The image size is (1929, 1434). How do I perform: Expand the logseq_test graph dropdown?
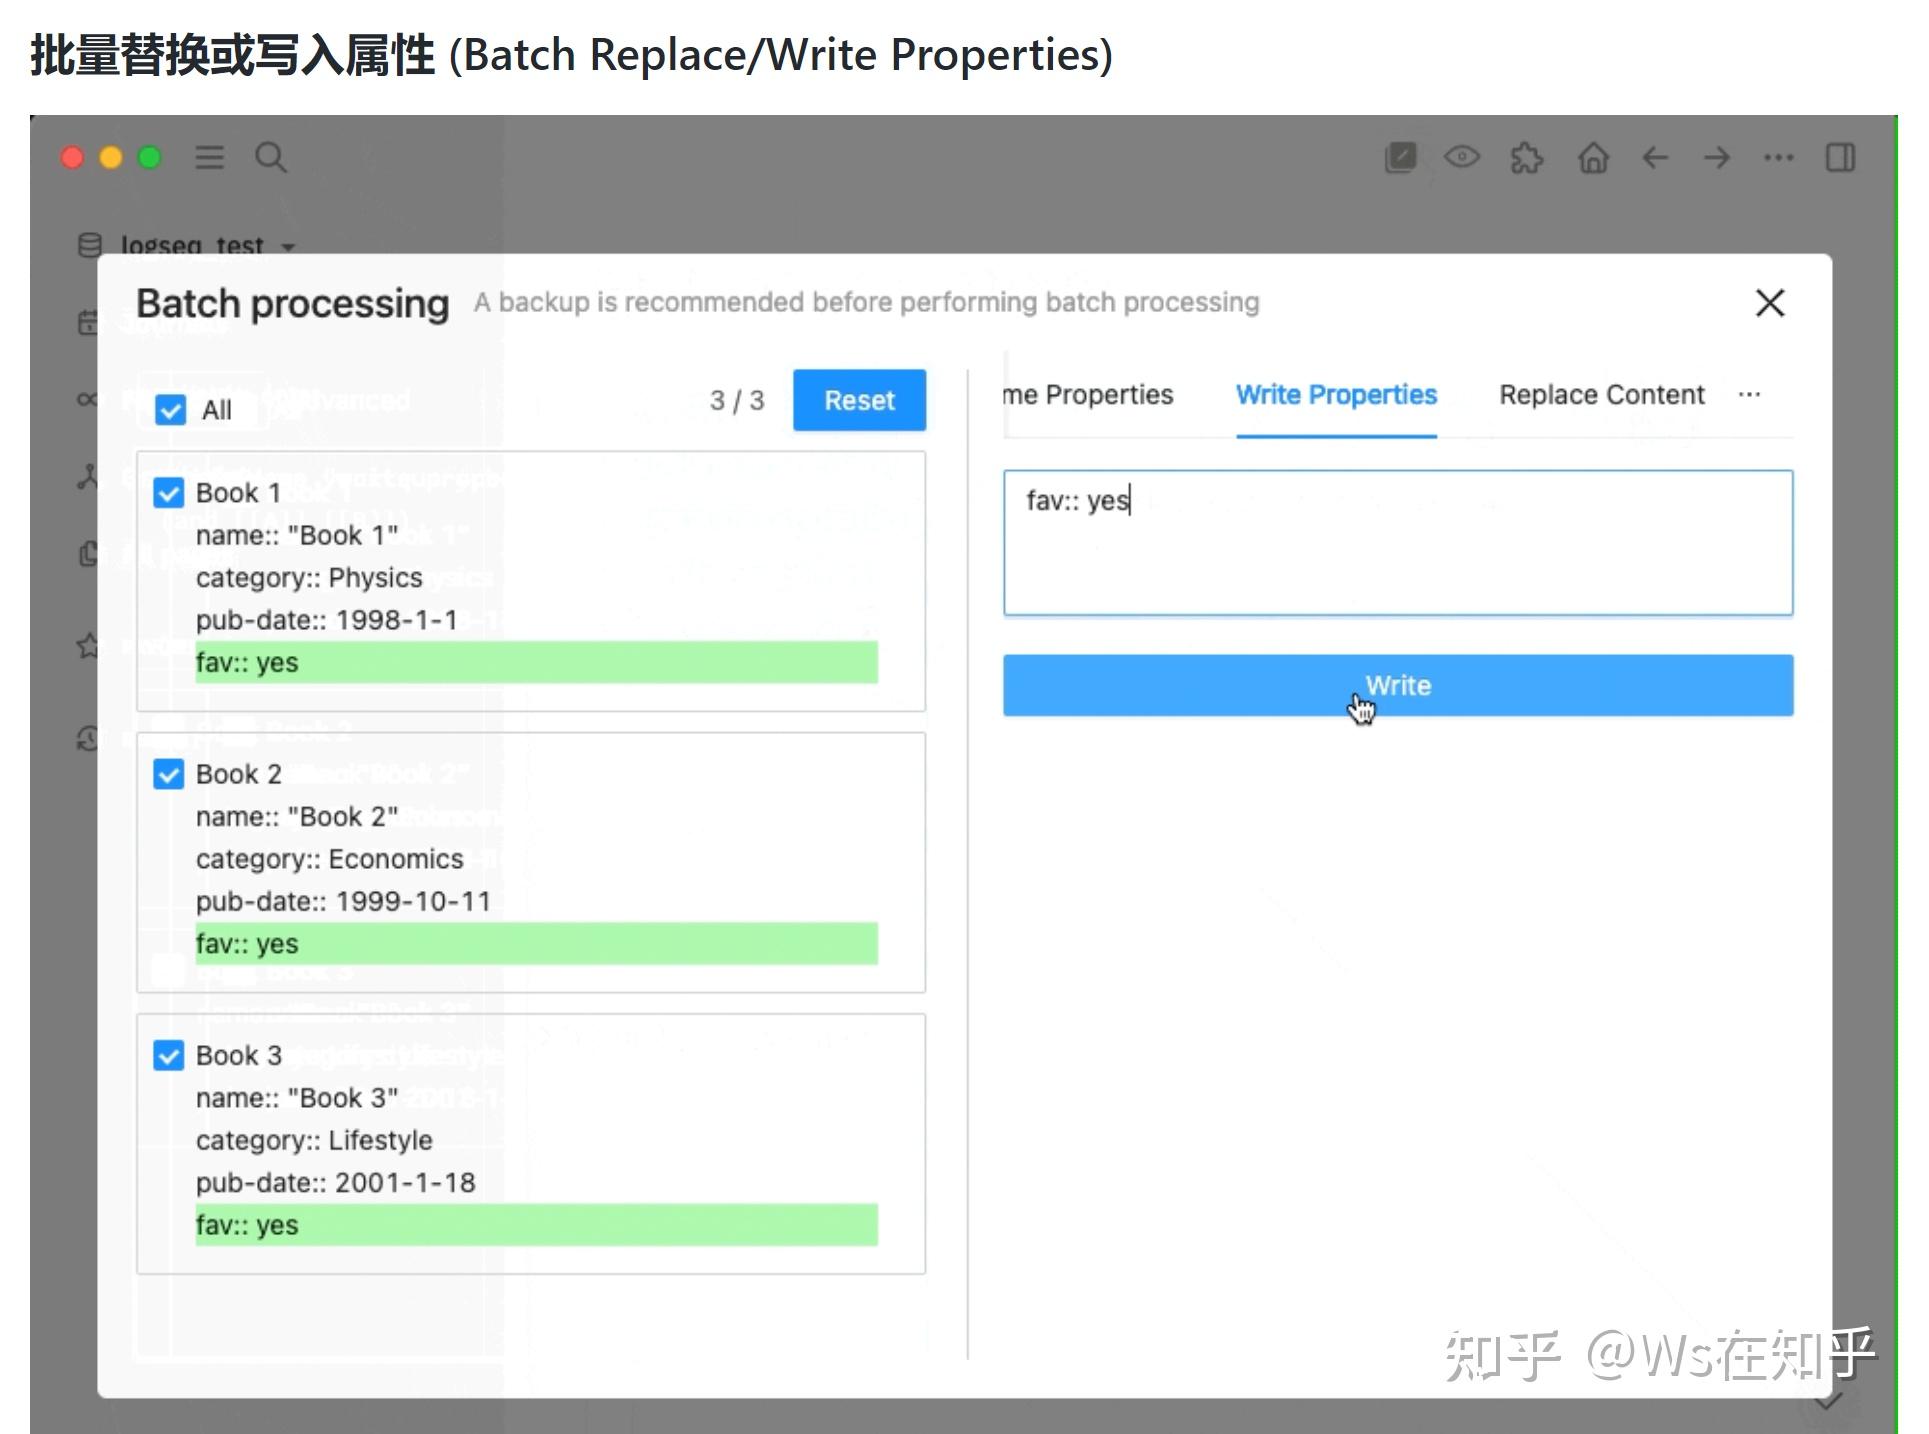288,246
